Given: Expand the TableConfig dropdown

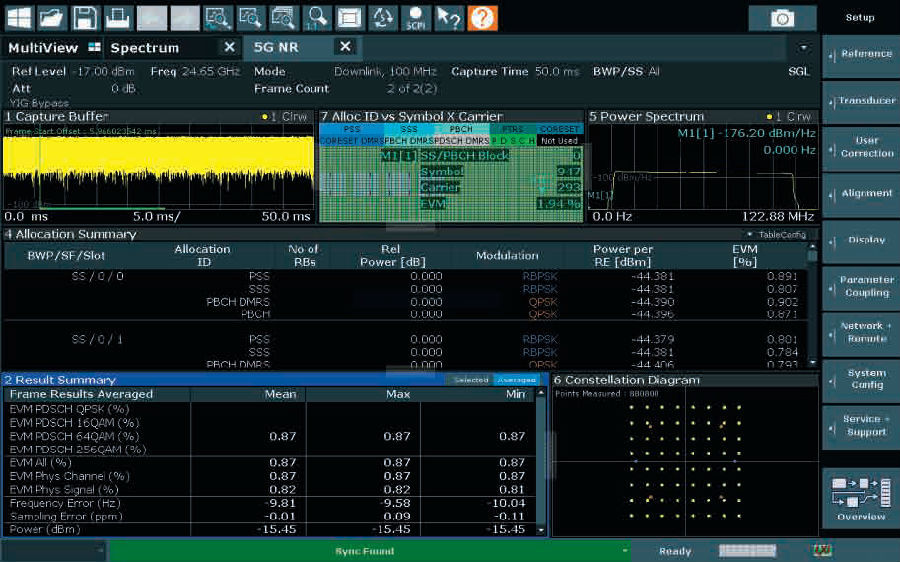Looking at the screenshot, I should point(777,234).
